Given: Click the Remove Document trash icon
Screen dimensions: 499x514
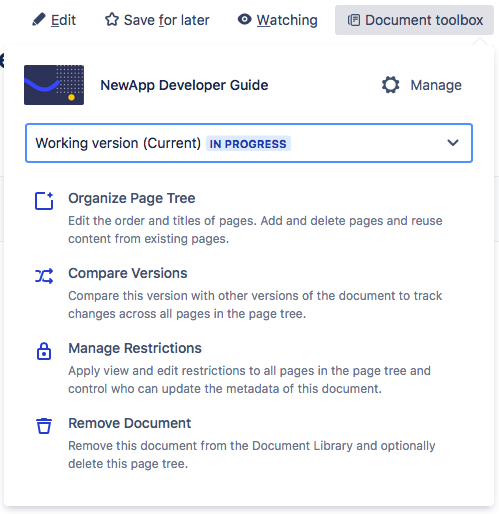Looking at the screenshot, I should click(44, 426).
